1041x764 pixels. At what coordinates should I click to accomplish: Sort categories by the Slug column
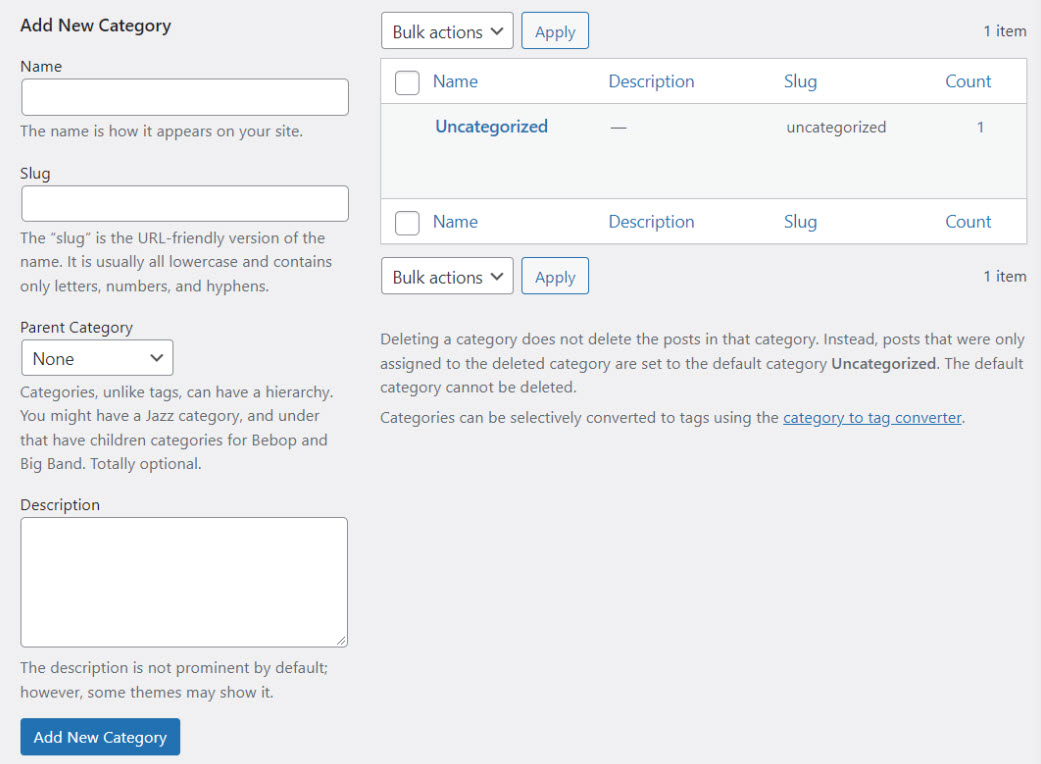tap(800, 81)
